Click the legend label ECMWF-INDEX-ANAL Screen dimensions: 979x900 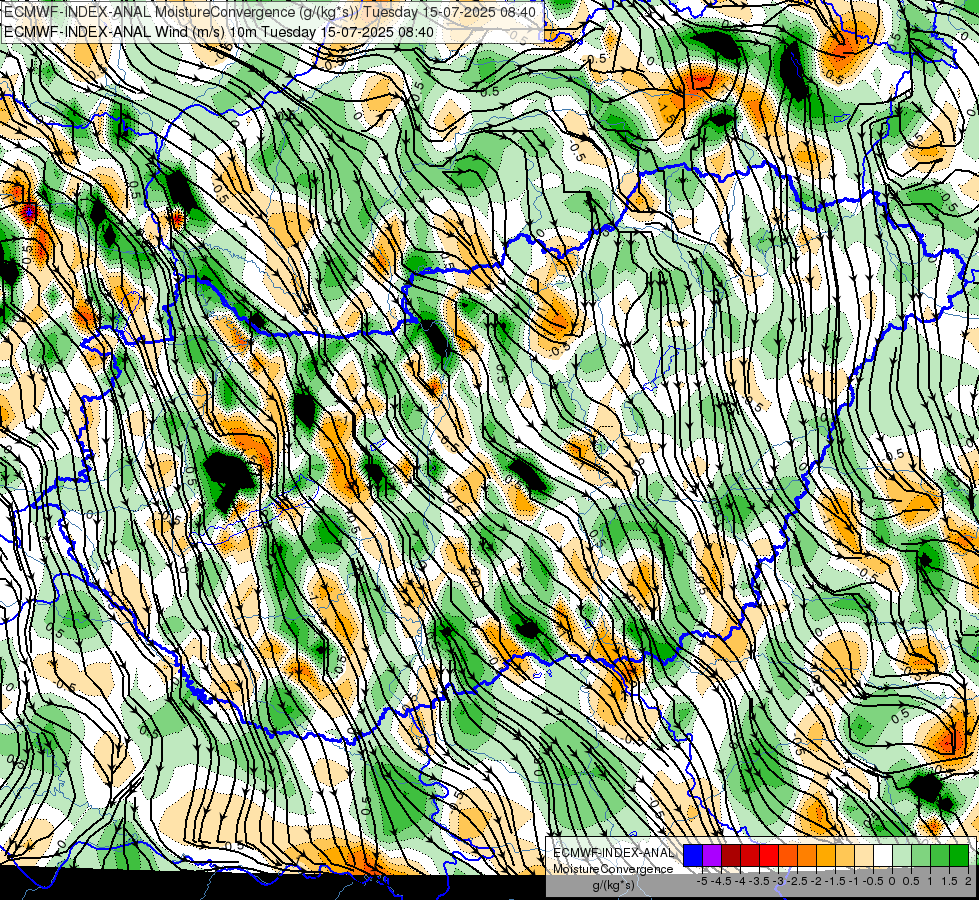point(614,853)
